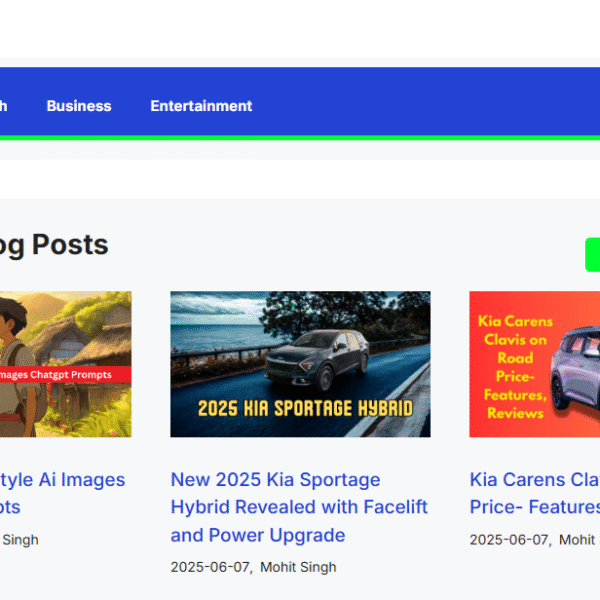The height and width of the screenshot is (600, 600).
Task: Open the 2025 Kia Sportage Hybrid thumbnail
Action: (300, 364)
